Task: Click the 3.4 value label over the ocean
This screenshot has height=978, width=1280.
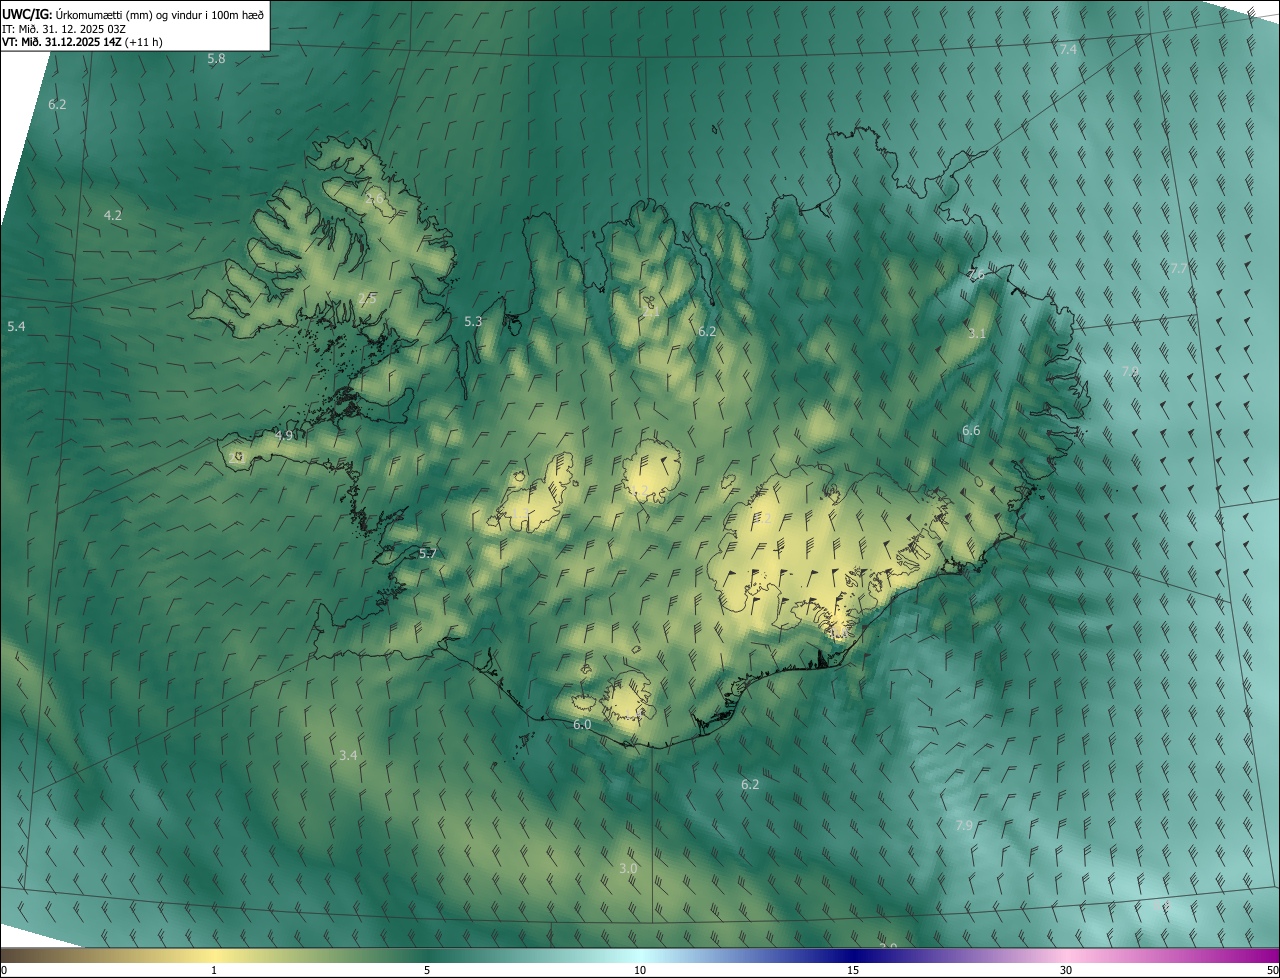Action: point(348,755)
